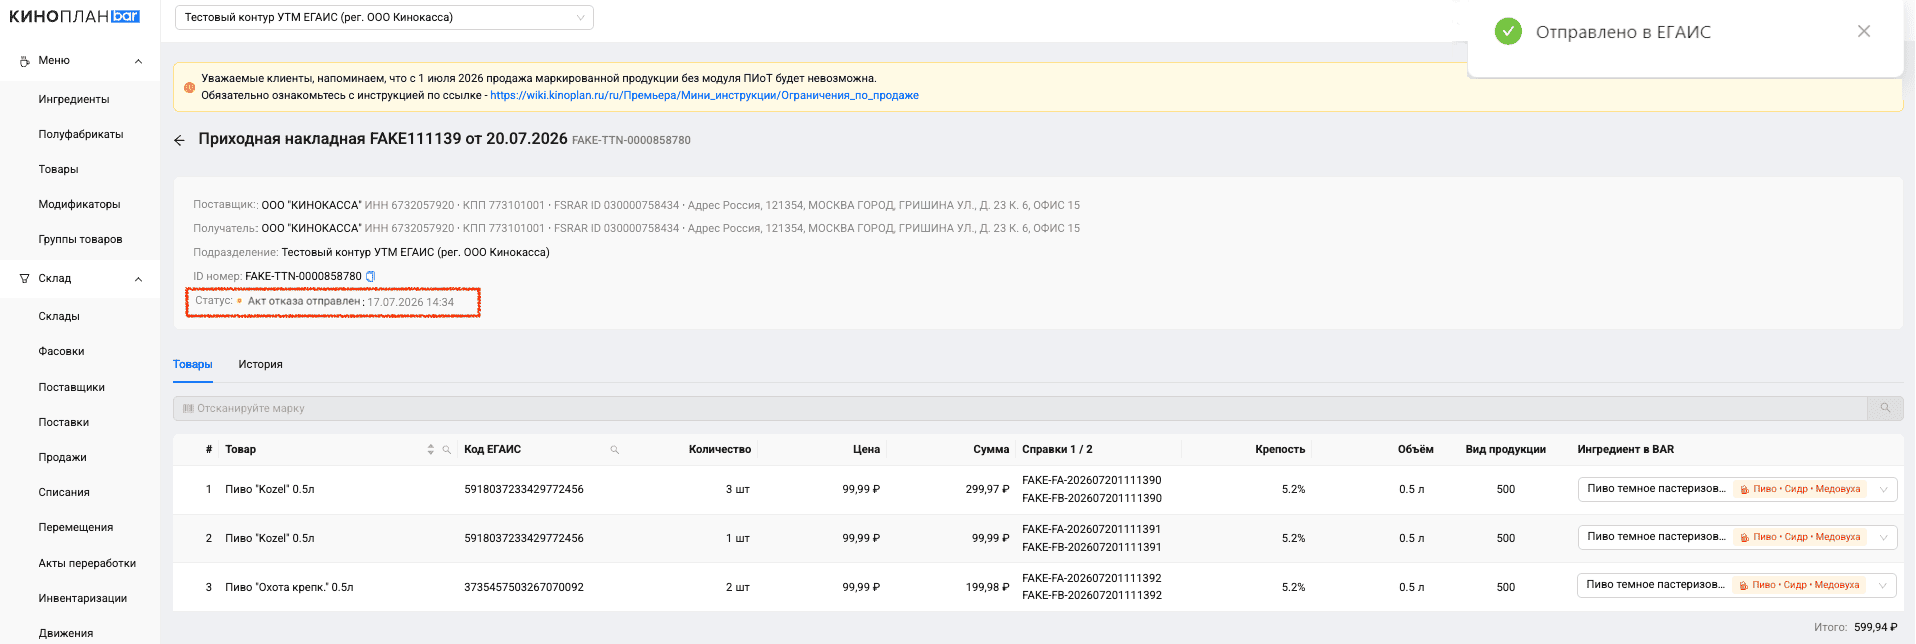This screenshot has height=644, width=1916.
Task: Open Перемещения in the sidebar
Action: [x=76, y=527]
